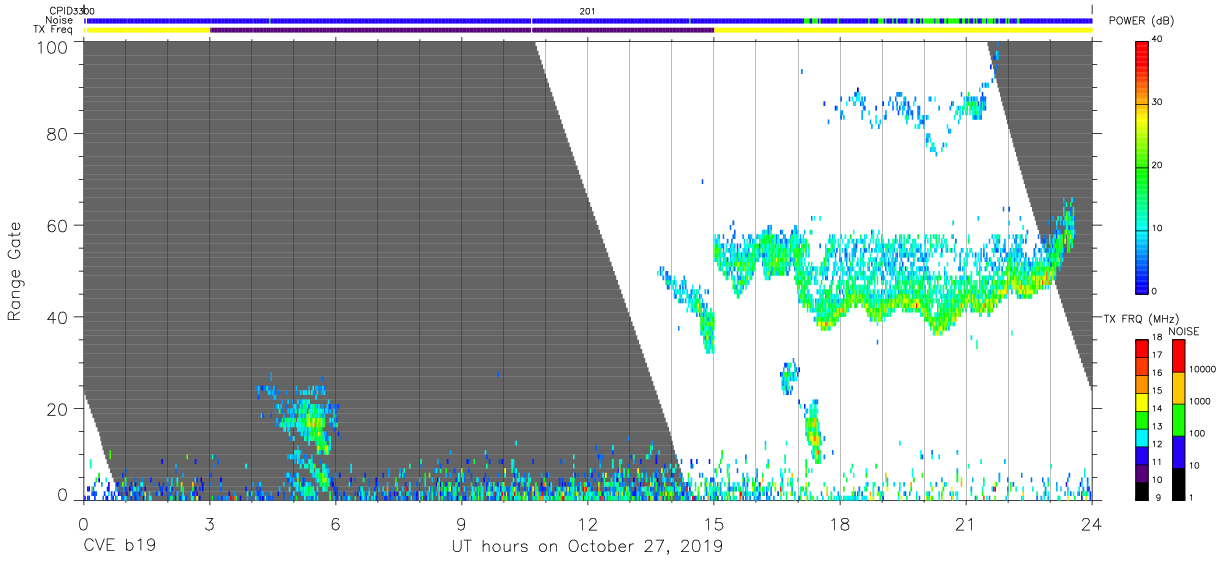Select the 10000 label in the noise legend
The height and width of the screenshot is (567, 1228).
[1202, 369]
